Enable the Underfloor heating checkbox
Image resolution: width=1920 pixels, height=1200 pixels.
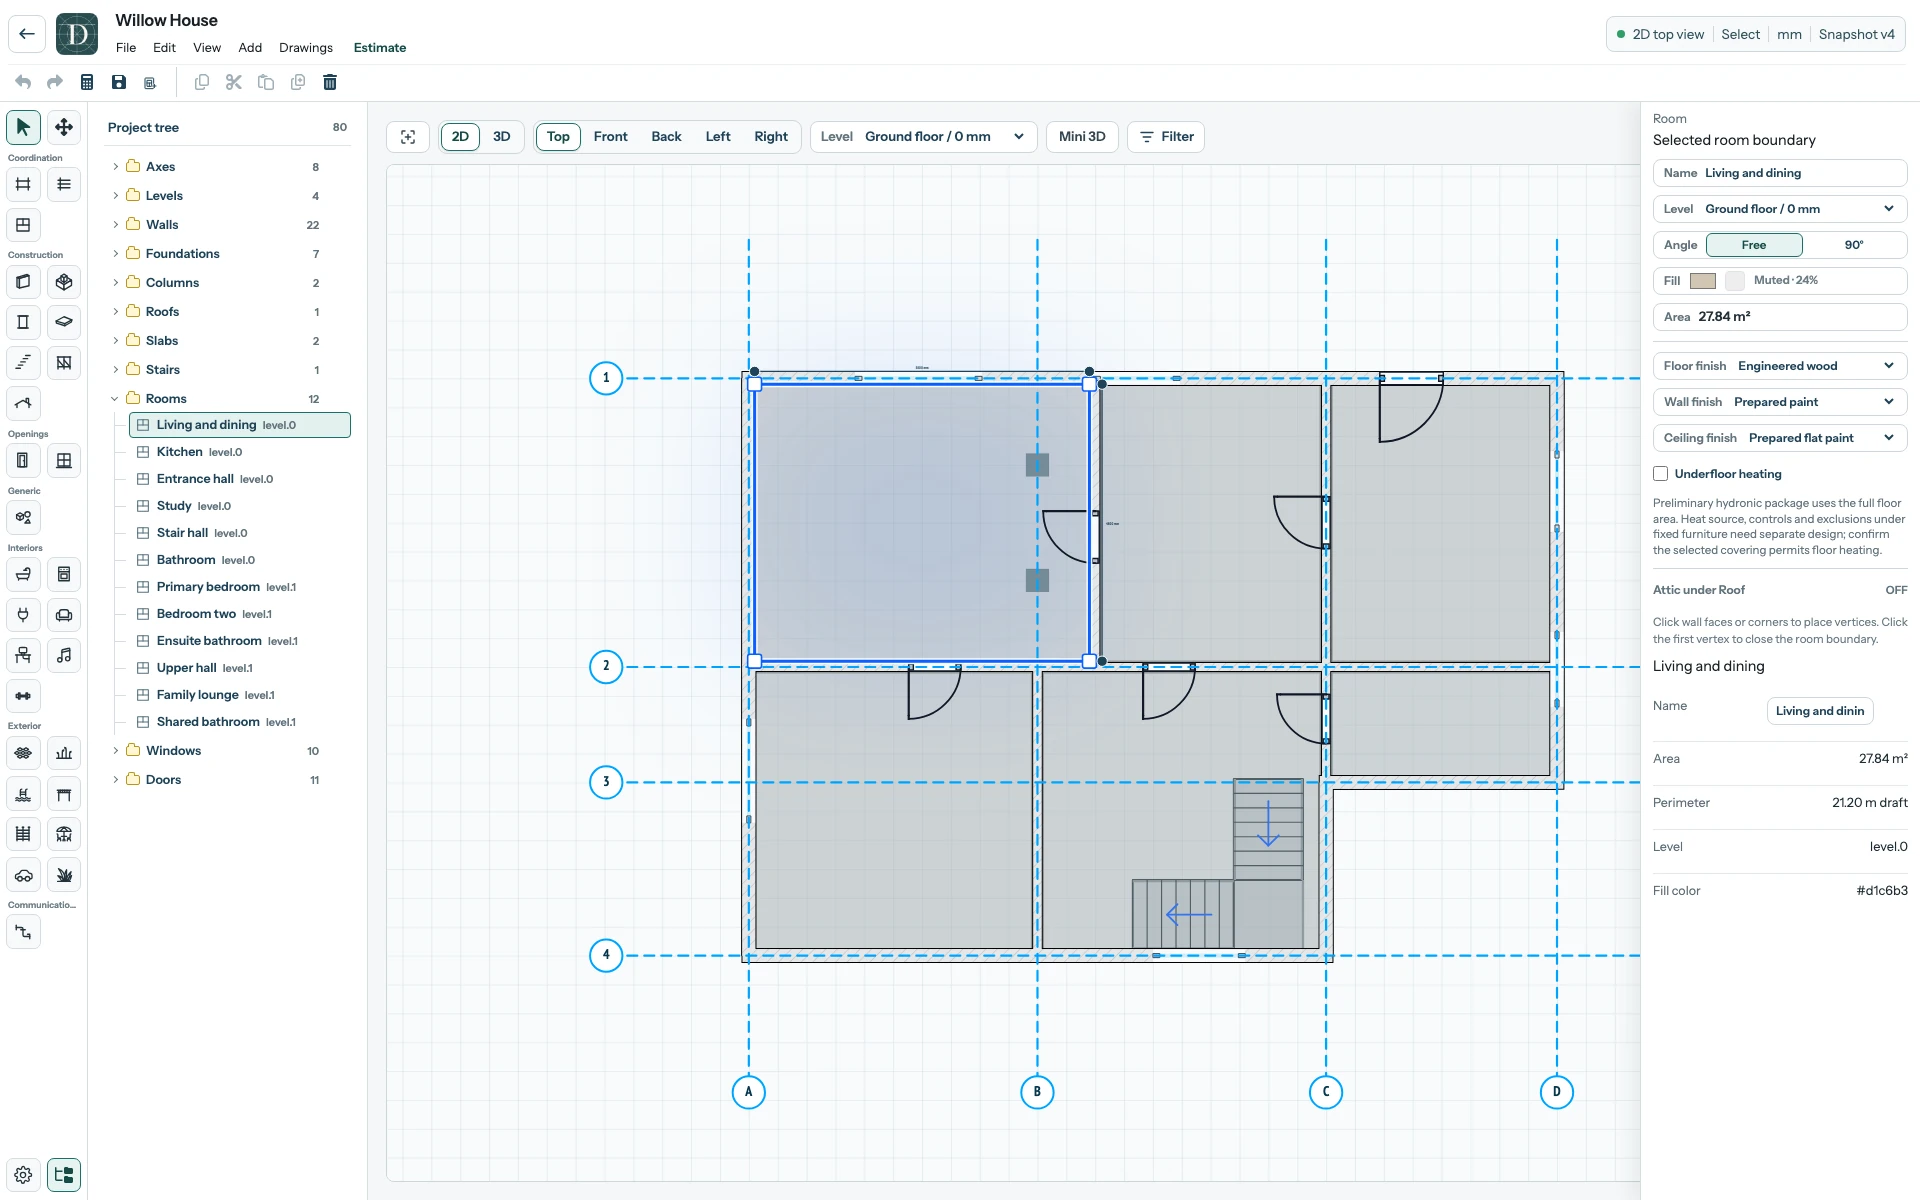[x=1661, y=474]
